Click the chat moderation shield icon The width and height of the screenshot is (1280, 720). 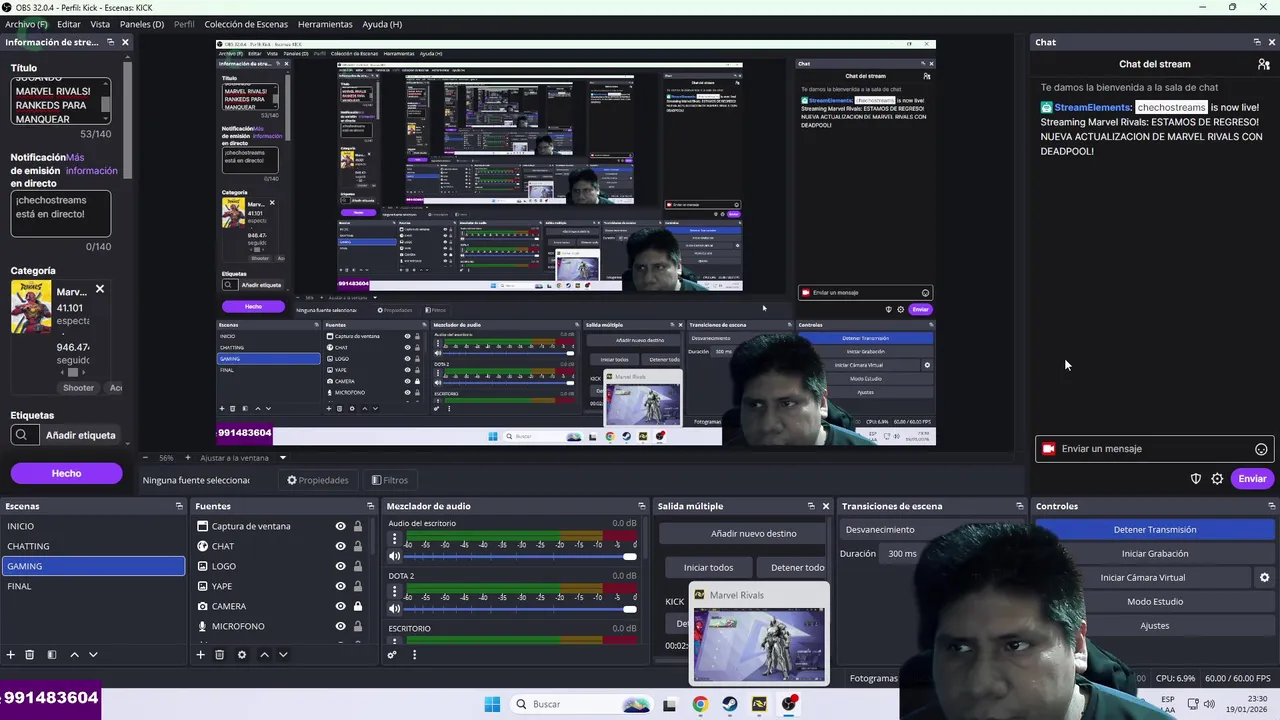(1195, 478)
